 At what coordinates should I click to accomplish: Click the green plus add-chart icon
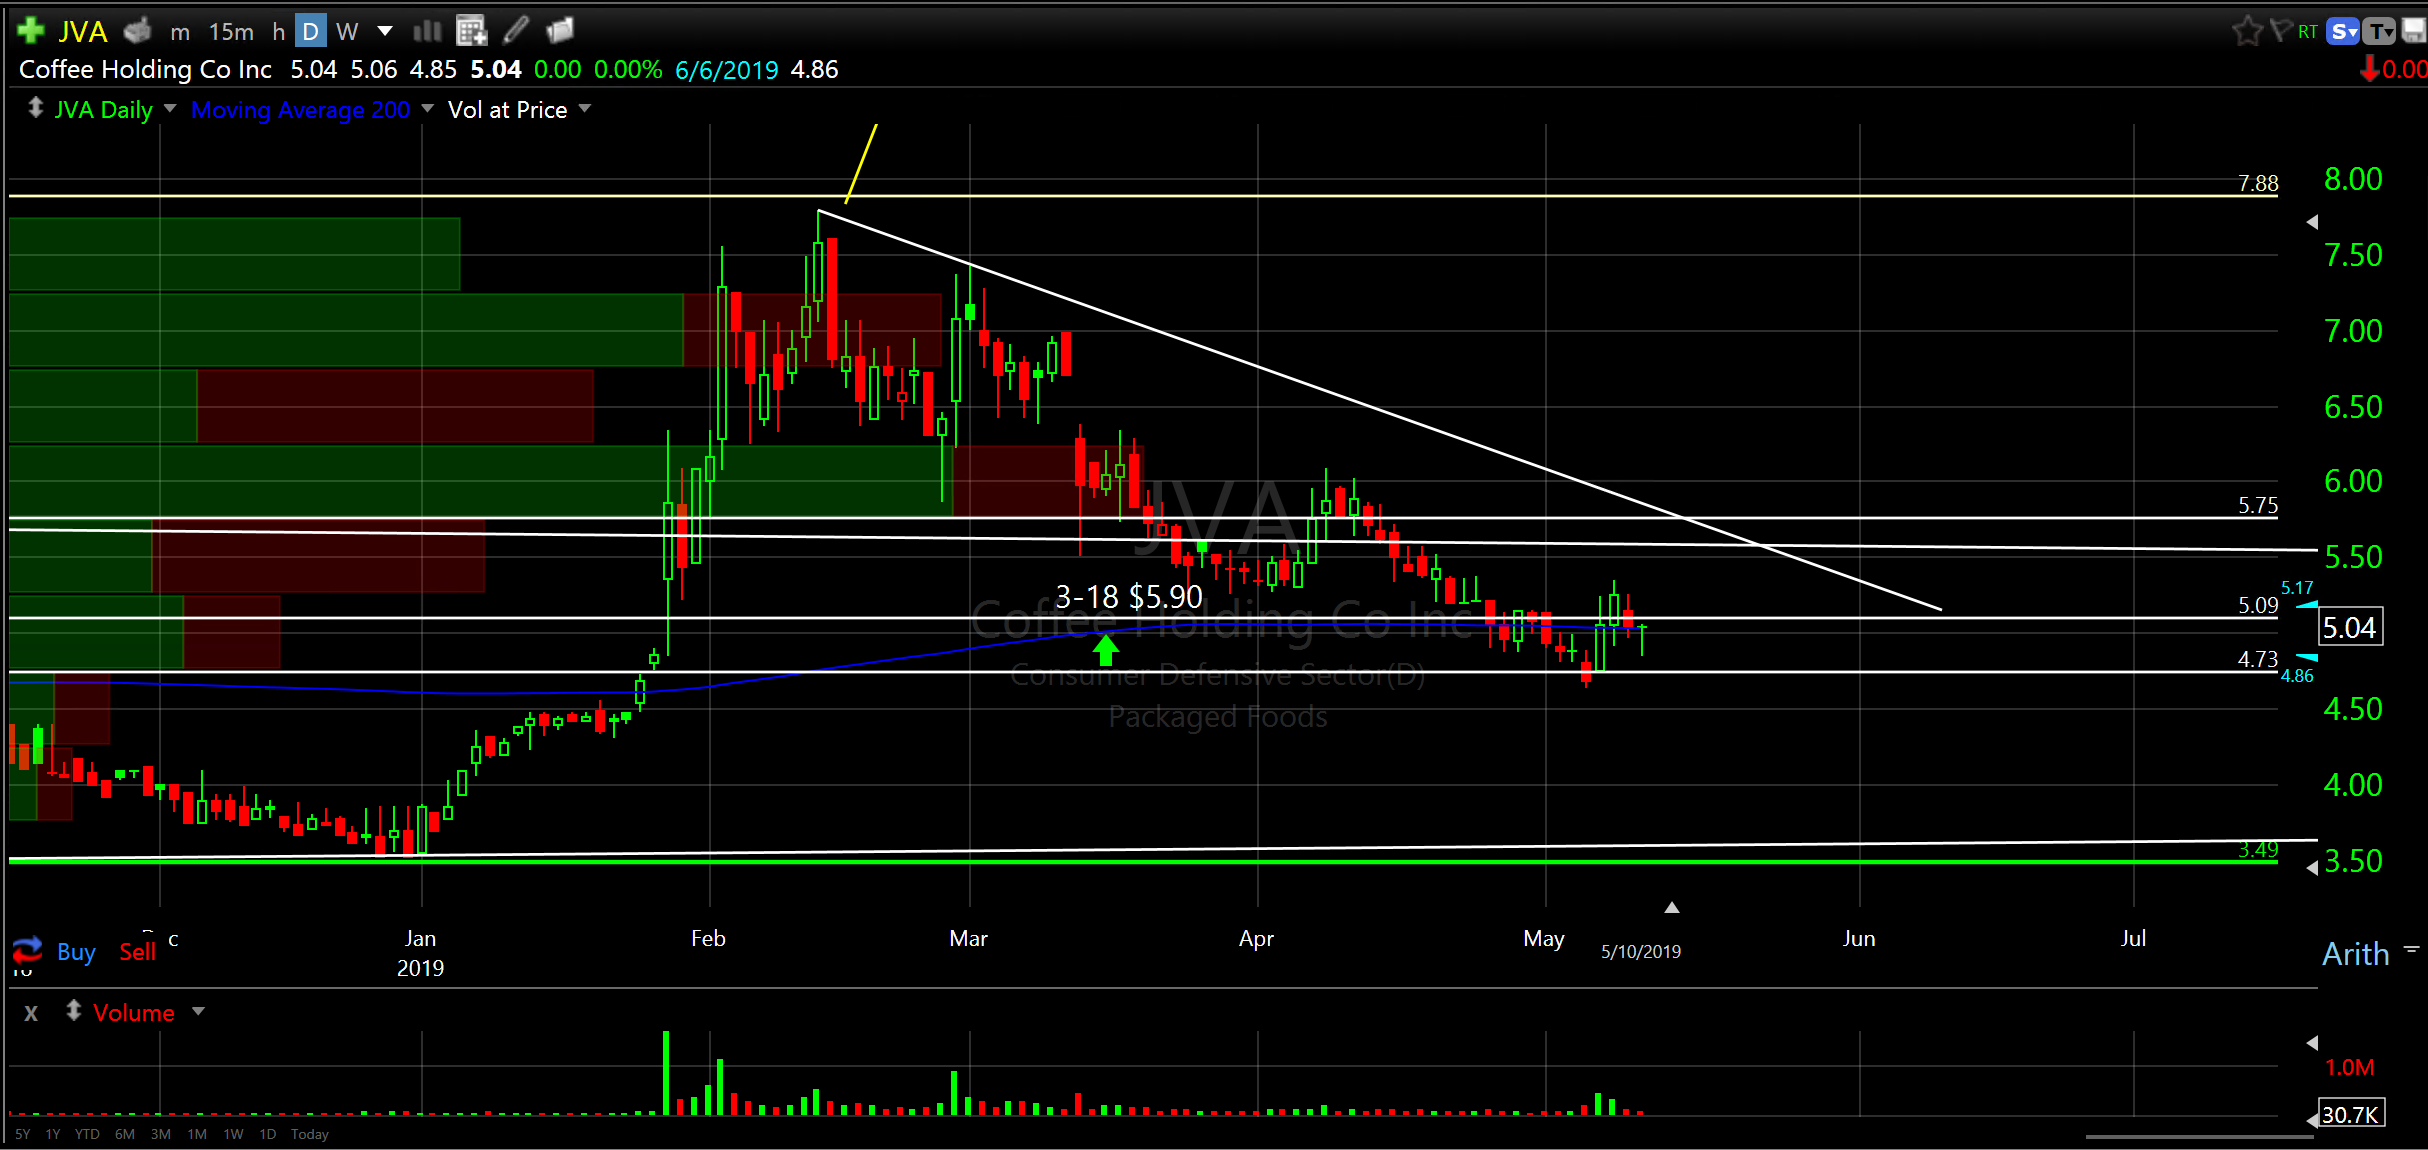(x=31, y=31)
